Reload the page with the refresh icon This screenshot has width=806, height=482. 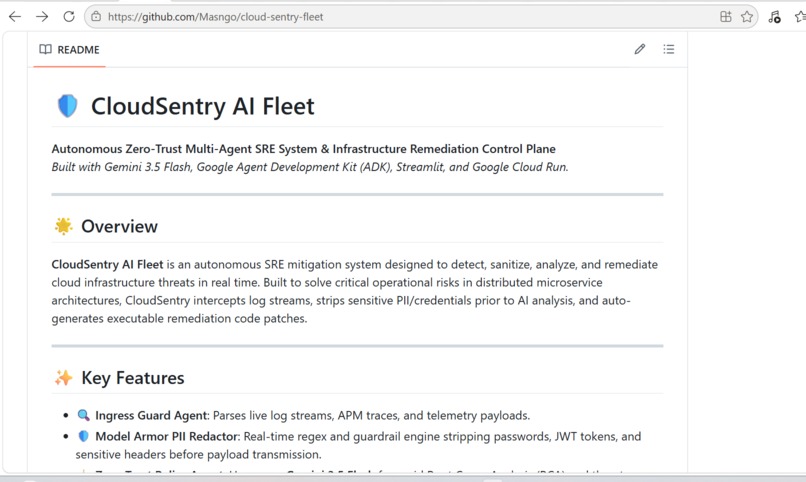(x=69, y=16)
